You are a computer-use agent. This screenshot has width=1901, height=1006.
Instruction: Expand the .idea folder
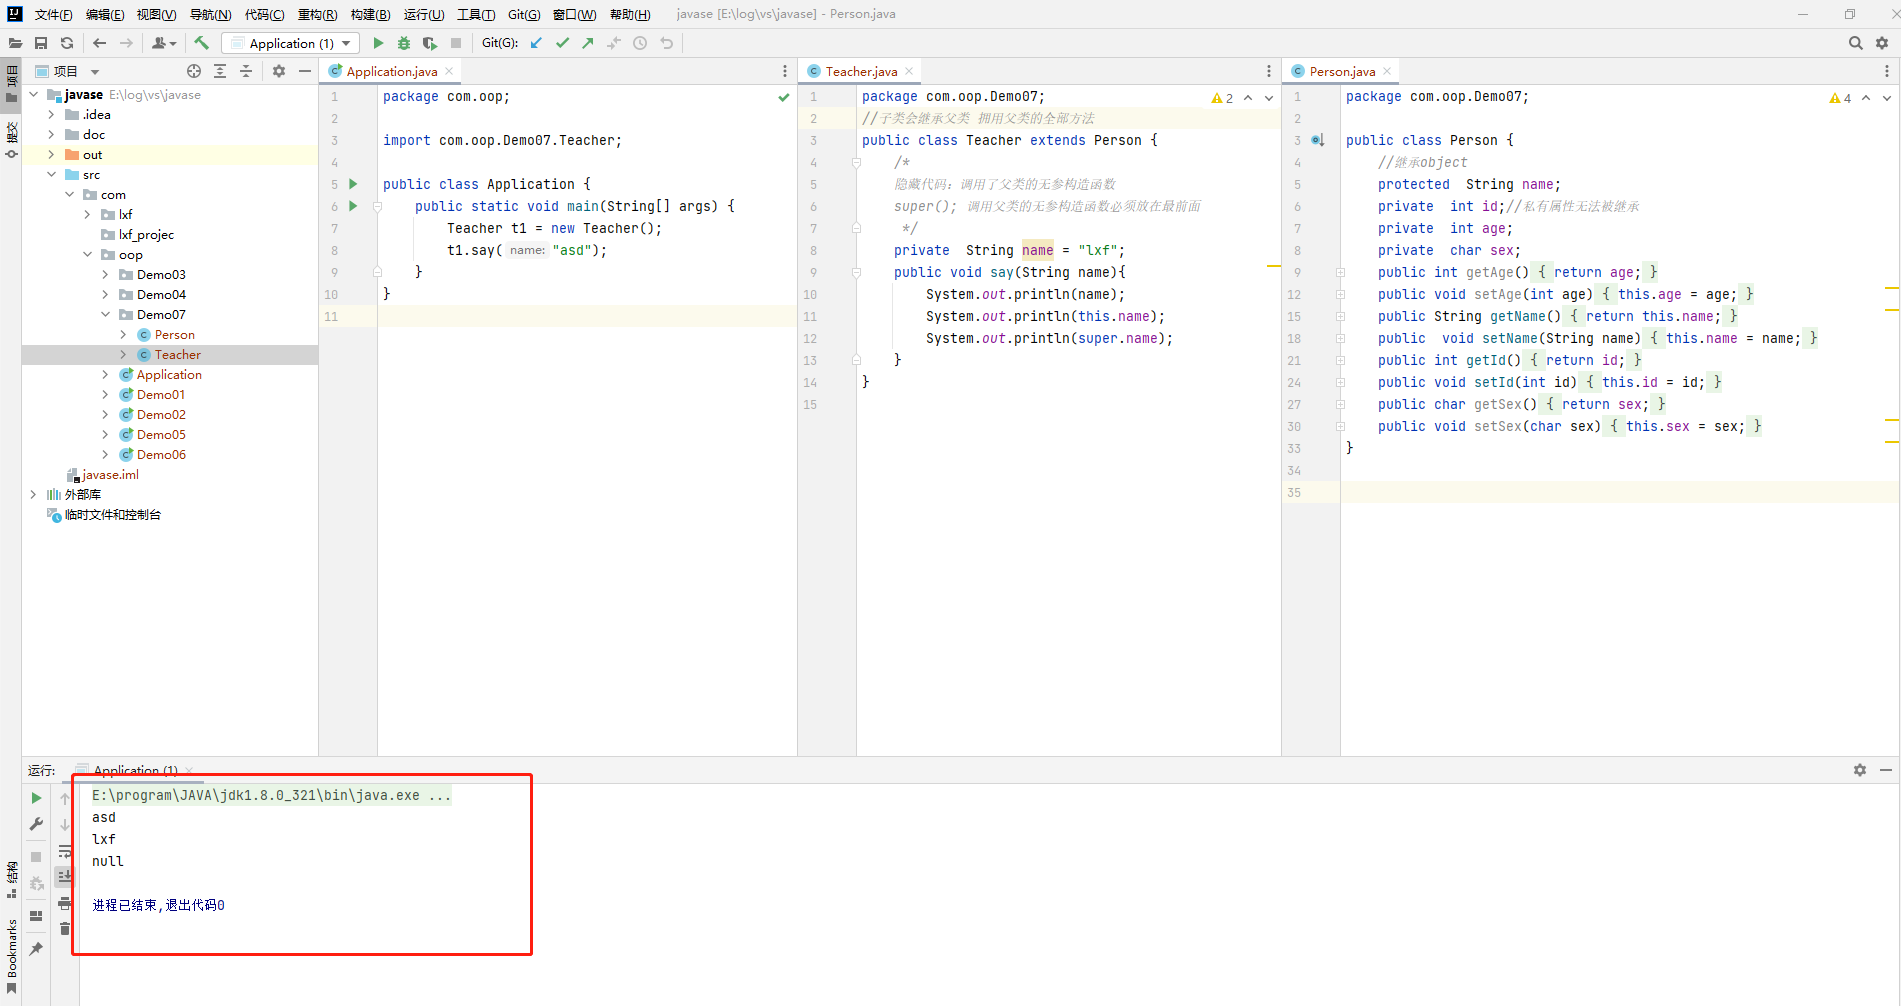(51, 115)
